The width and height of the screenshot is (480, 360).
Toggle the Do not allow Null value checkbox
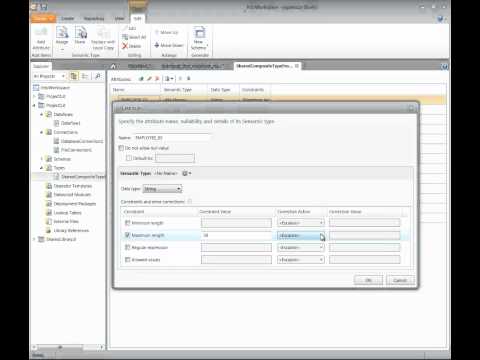tap(121, 148)
